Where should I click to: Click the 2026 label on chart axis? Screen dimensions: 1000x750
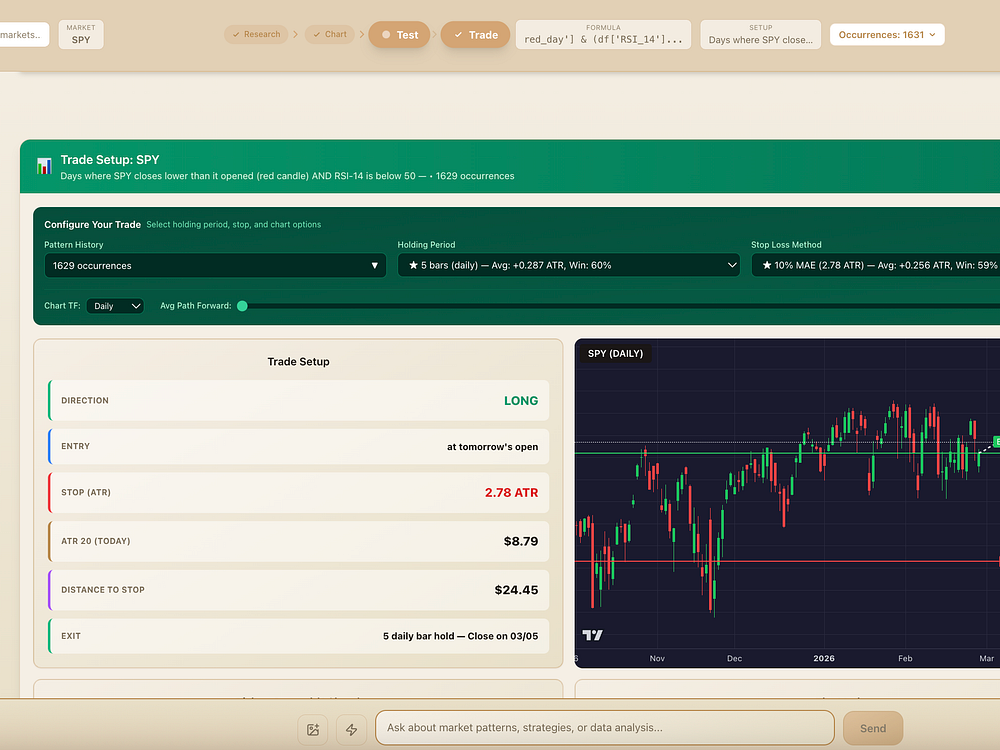[824, 658]
